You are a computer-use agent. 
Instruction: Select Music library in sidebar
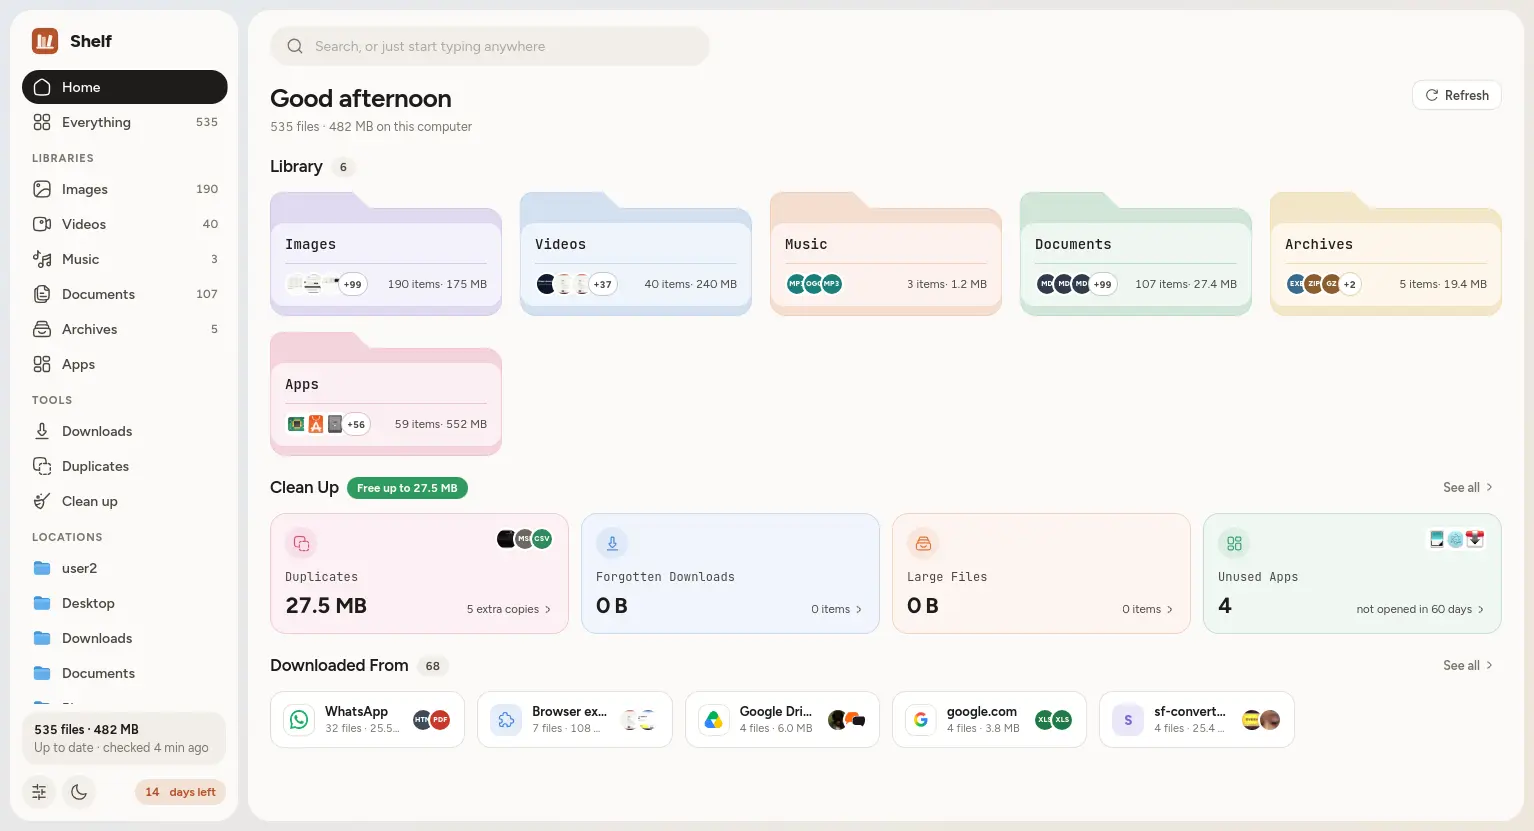click(125, 259)
